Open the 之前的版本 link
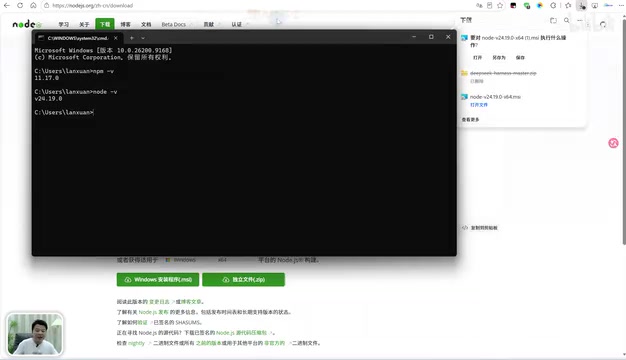Image resolution: width=626 pixels, height=360 pixels. 208,343
